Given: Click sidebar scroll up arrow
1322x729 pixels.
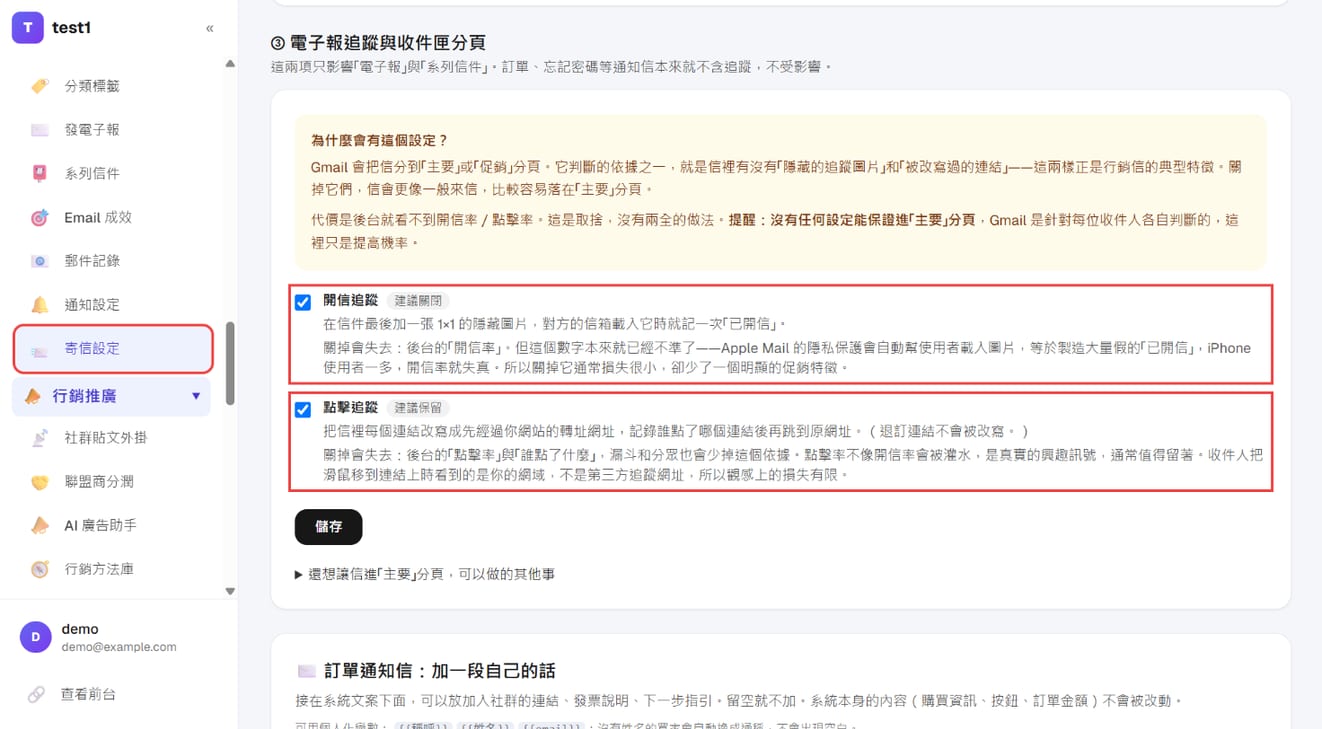Looking at the screenshot, I should click(230, 64).
